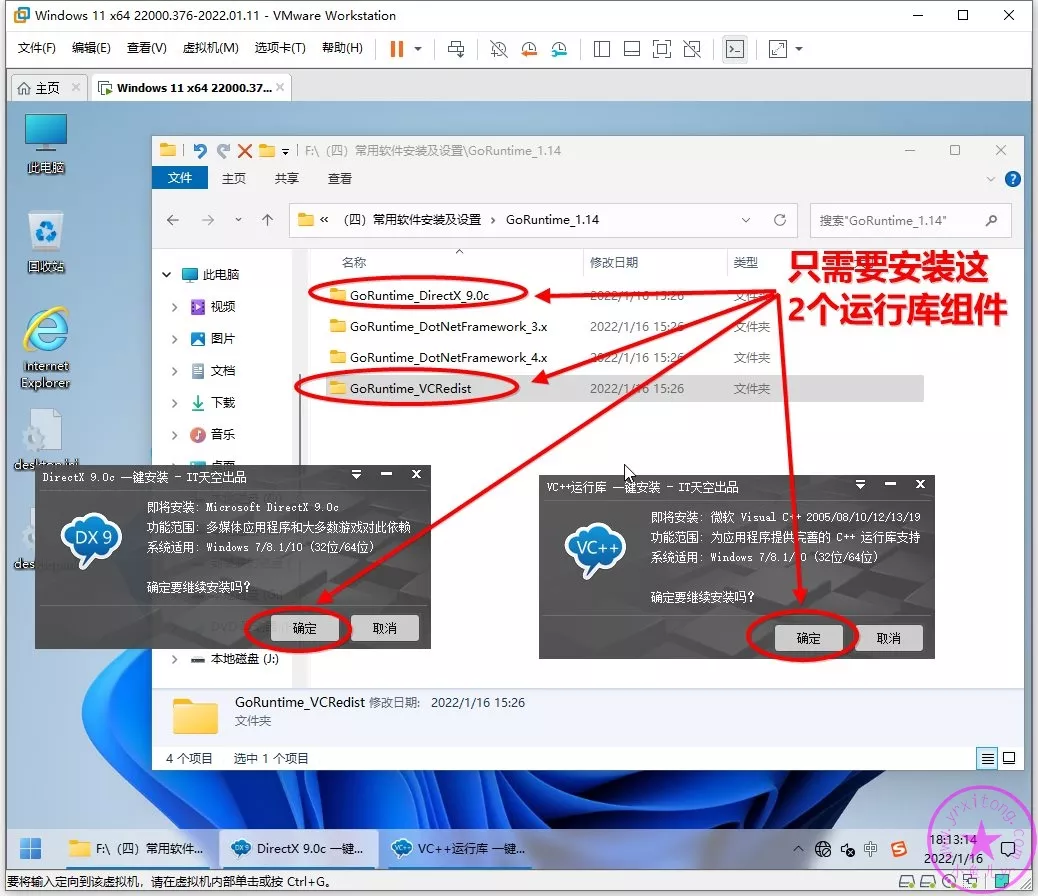
Task: Click the GoRuntime_1.14 search box
Action: click(x=900, y=220)
